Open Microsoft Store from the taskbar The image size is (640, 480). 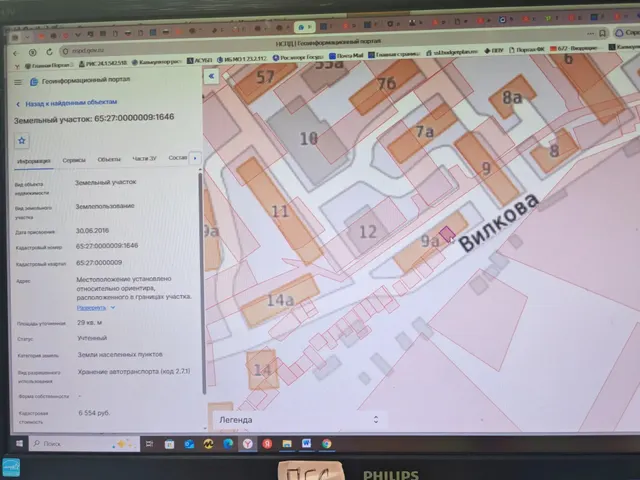[x=169, y=444]
